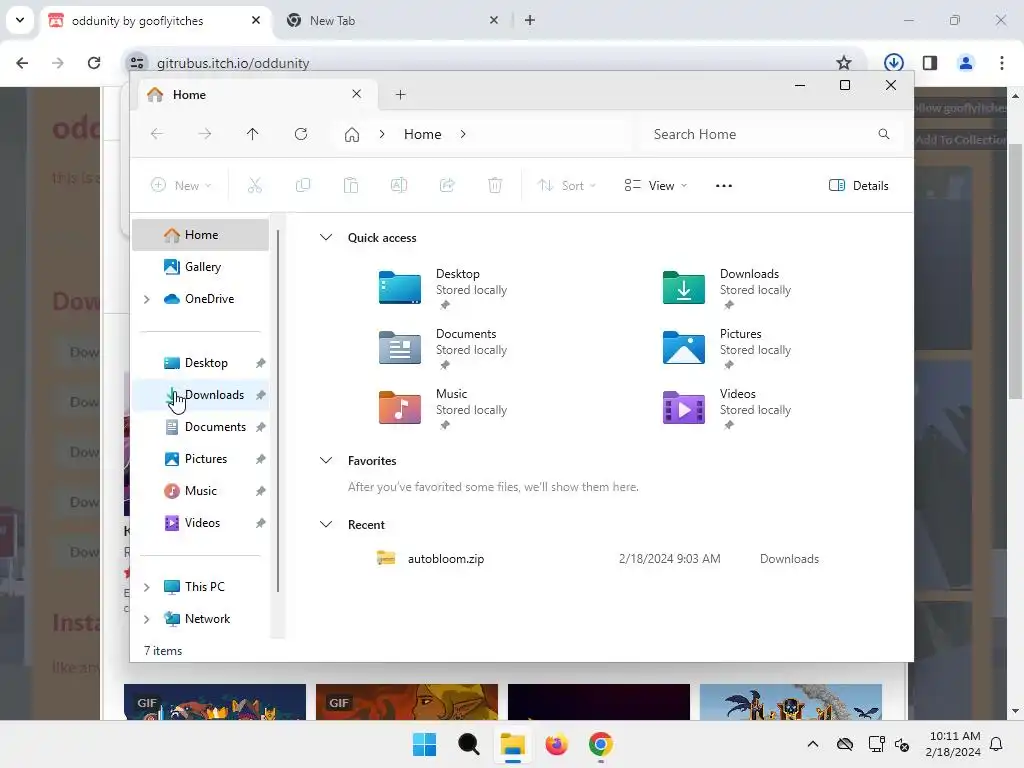This screenshot has width=1024, height=768.
Task: Open the View dropdown
Action: (x=656, y=185)
